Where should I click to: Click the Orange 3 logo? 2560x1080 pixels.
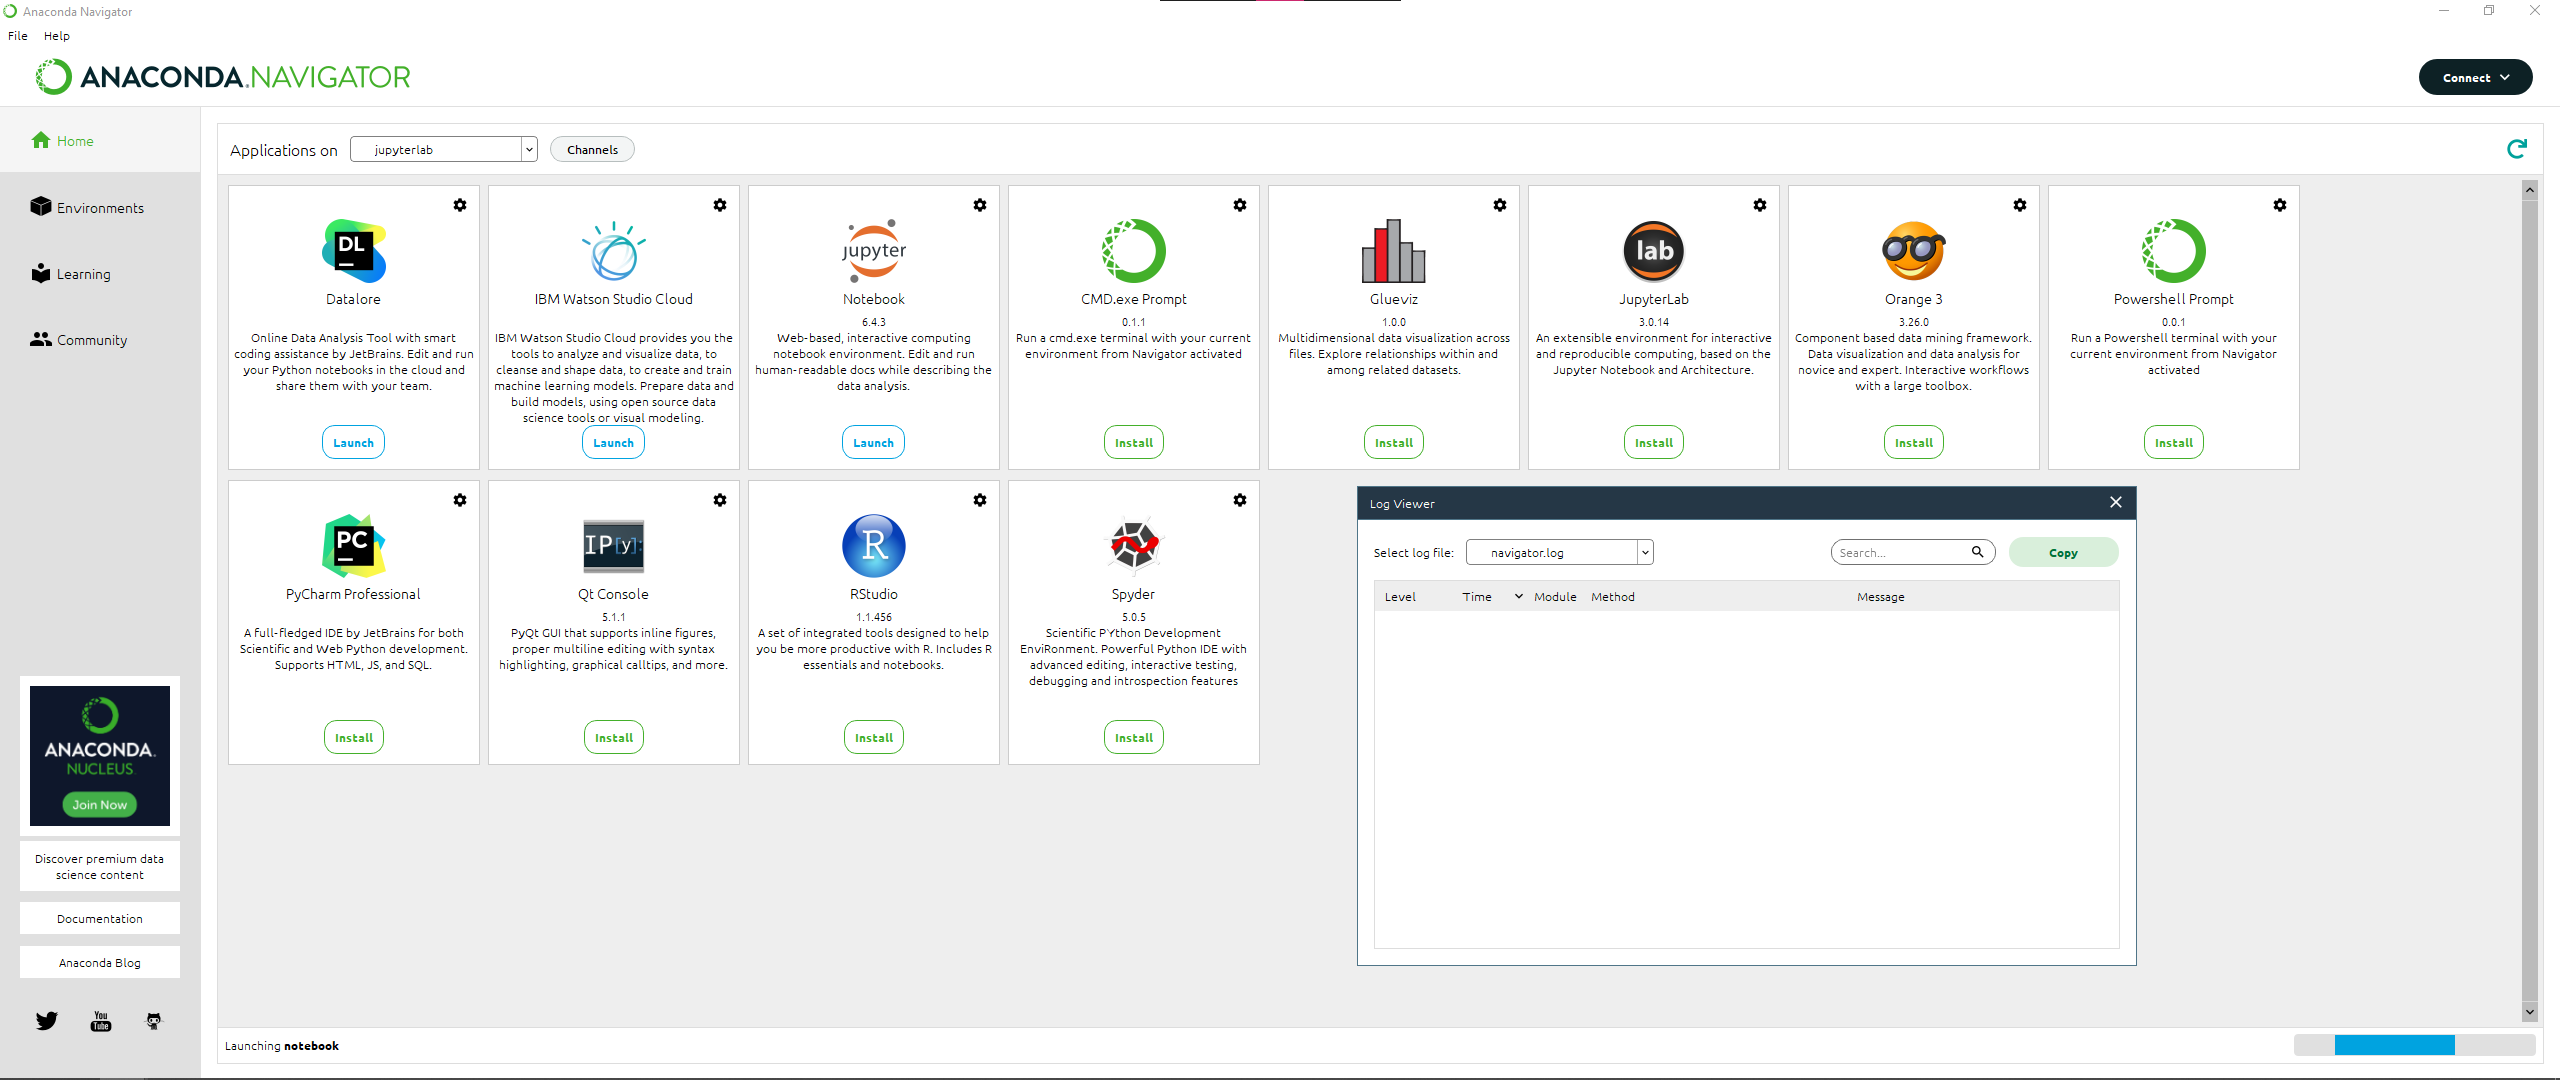[x=1914, y=251]
